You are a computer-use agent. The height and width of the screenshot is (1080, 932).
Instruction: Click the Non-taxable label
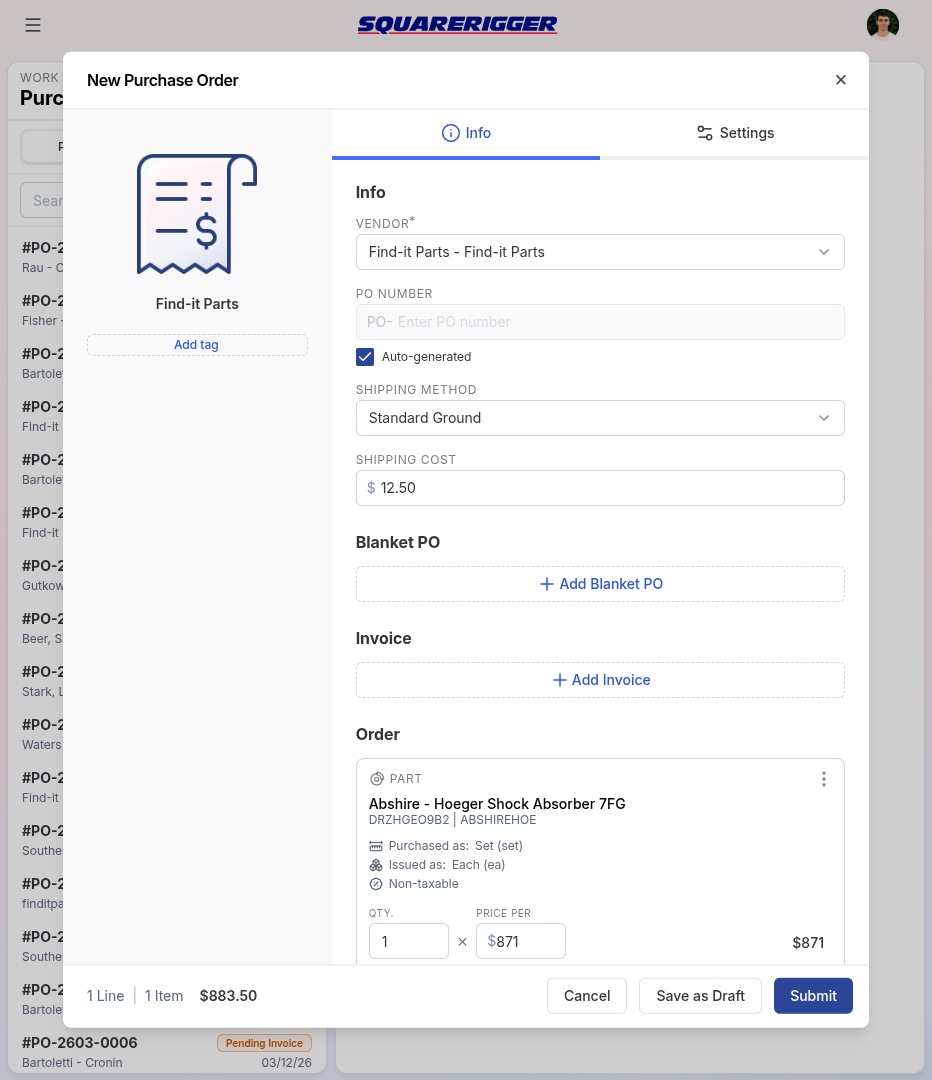[x=423, y=884]
